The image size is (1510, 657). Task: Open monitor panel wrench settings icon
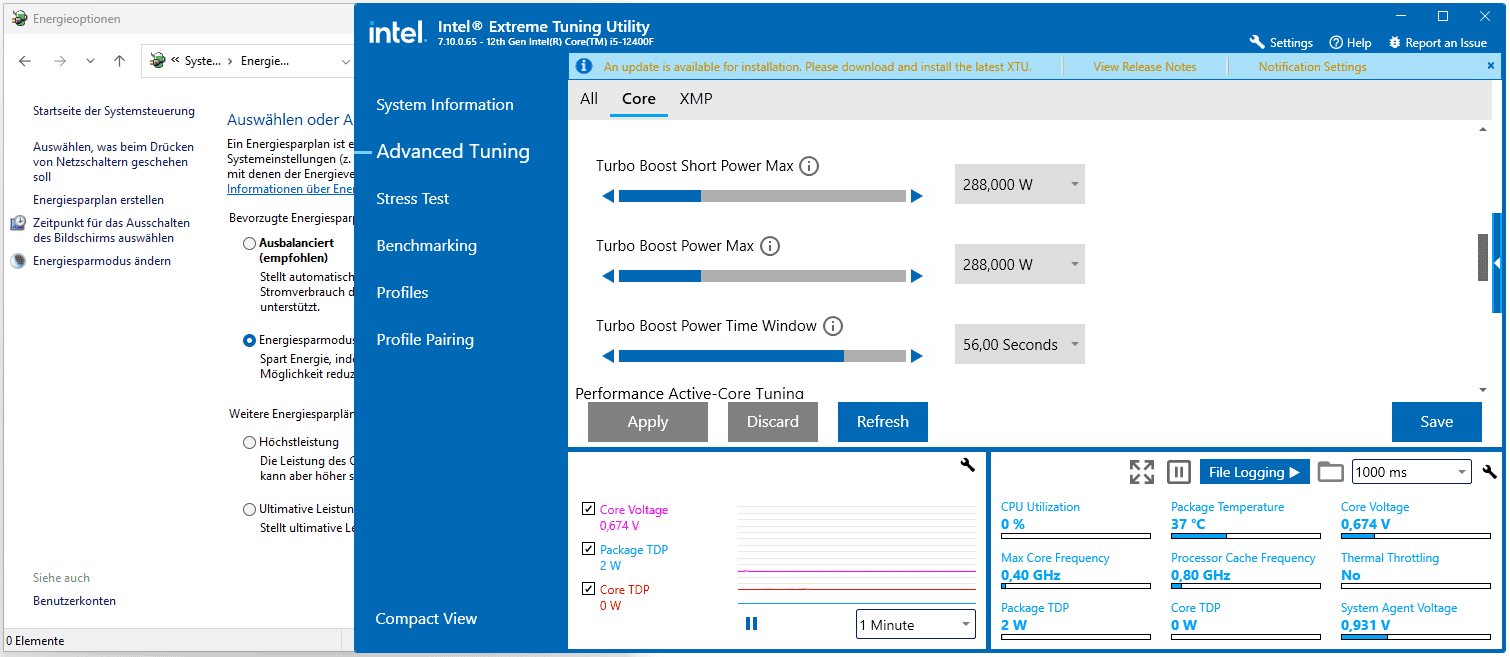click(1489, 472)
